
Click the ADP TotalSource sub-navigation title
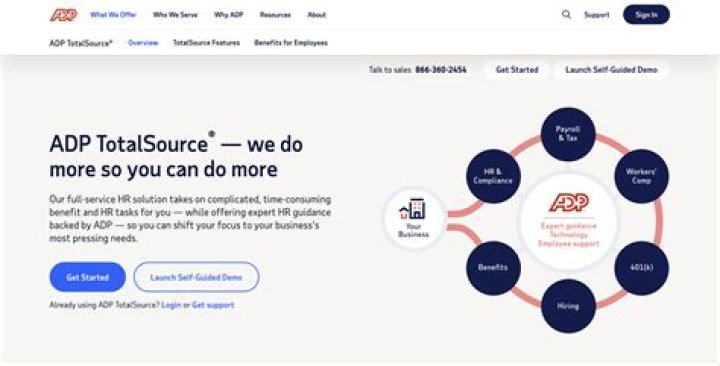tap(81, 43)
